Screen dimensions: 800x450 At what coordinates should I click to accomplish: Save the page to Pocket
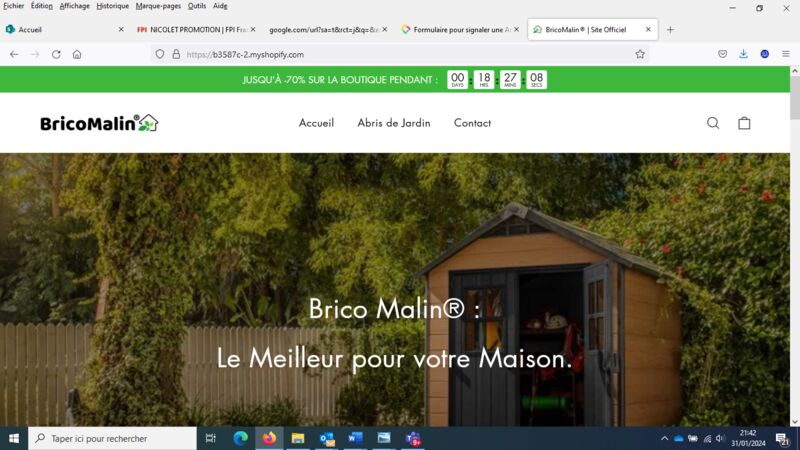[722, 54]
